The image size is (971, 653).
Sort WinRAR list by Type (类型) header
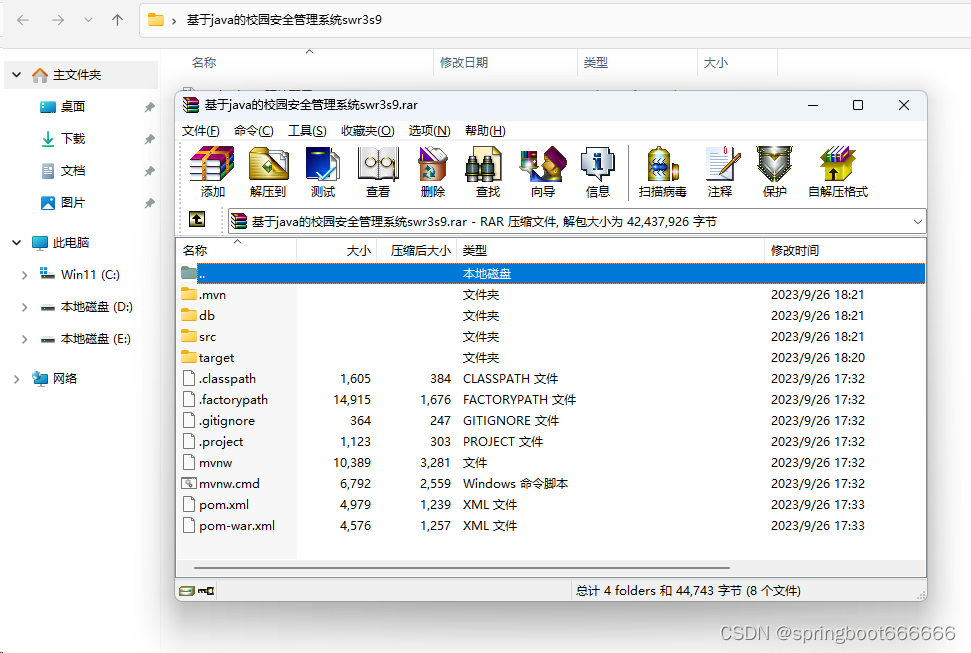pos(610,250)
